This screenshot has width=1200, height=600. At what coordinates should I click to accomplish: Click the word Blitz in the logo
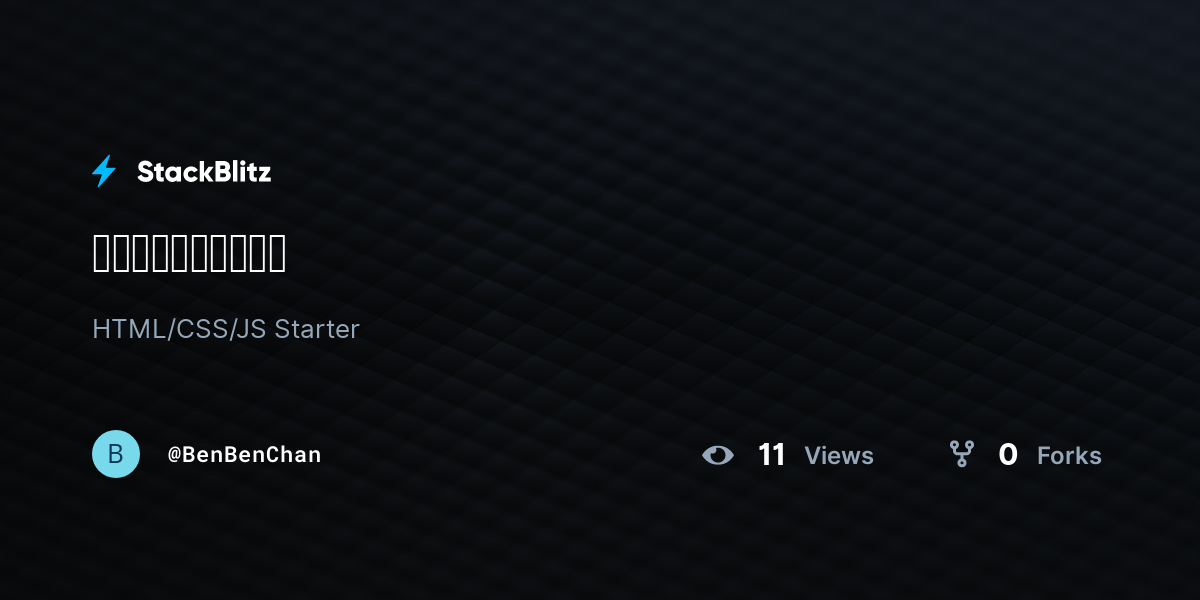pos(238,172)
